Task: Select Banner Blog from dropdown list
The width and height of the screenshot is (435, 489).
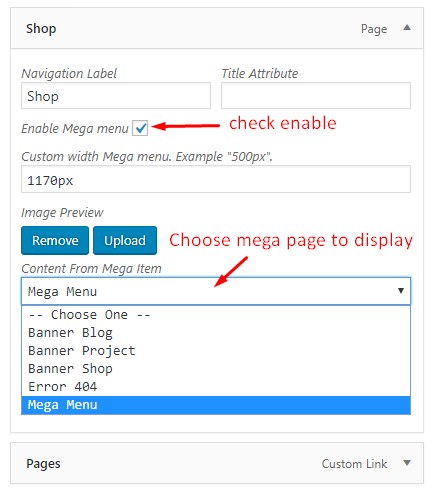Action: pyautogui.click(x=216, y=333)
